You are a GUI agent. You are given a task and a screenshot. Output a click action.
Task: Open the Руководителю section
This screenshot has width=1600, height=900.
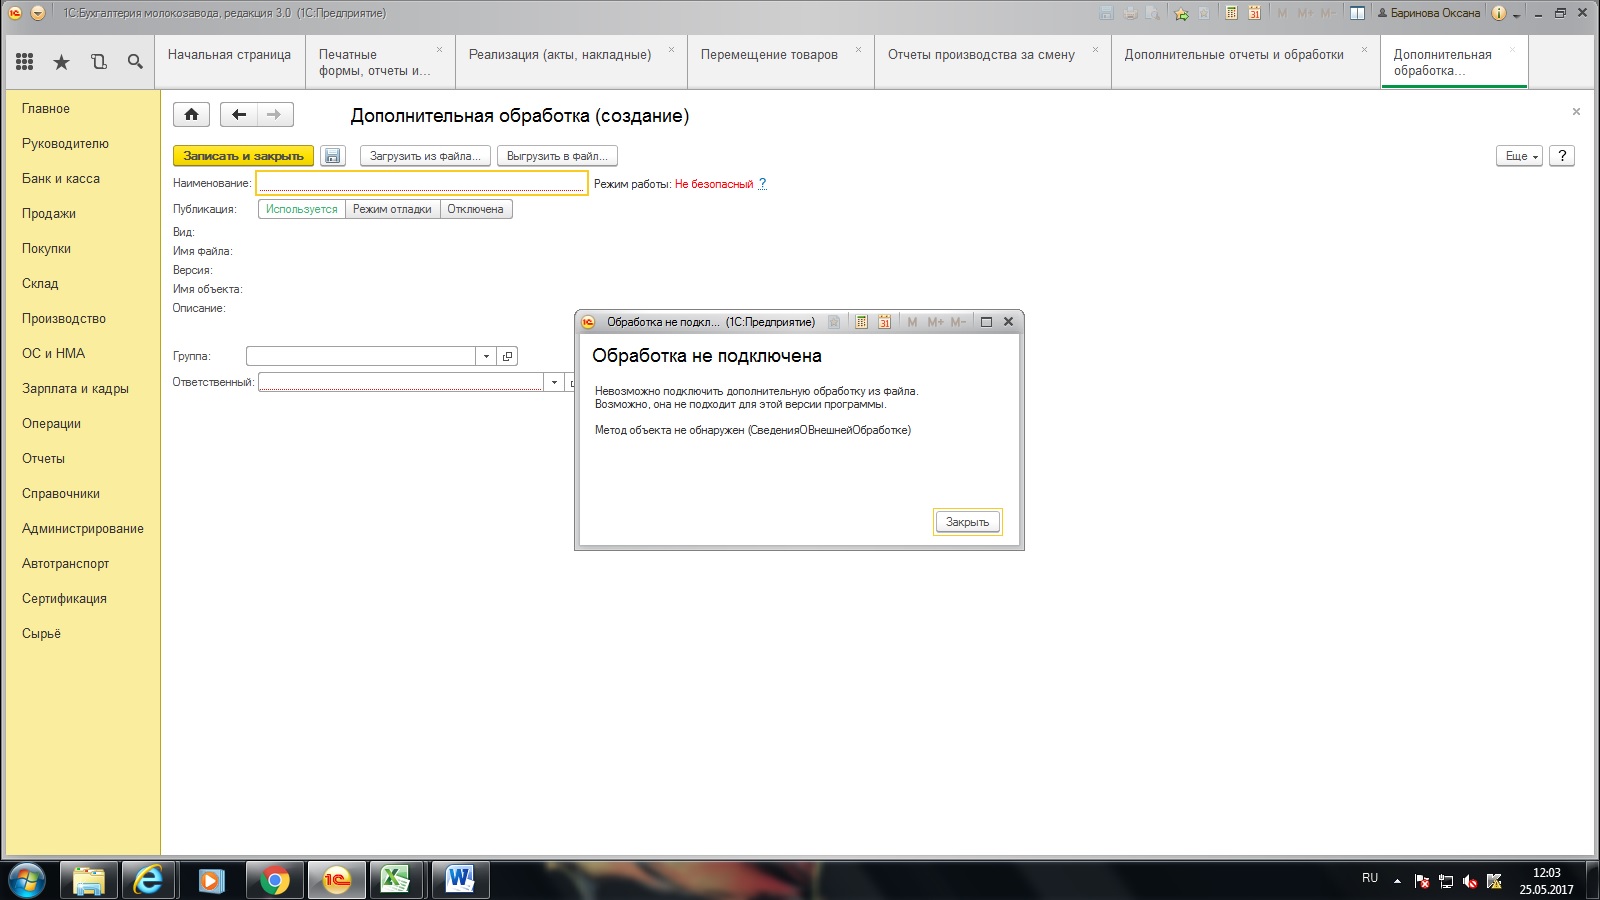[65, 143]
